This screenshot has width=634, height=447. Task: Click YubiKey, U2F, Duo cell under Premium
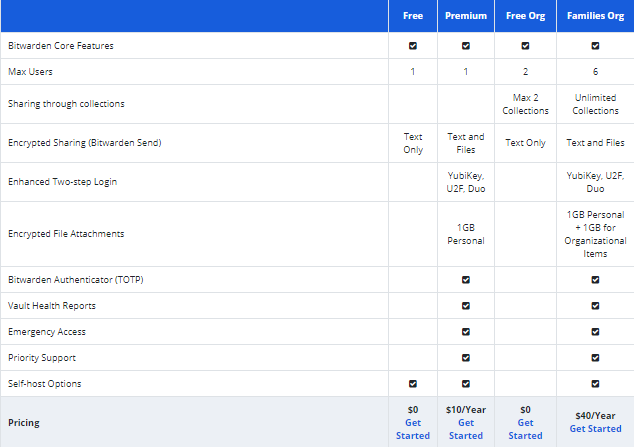tap(466, 182)
